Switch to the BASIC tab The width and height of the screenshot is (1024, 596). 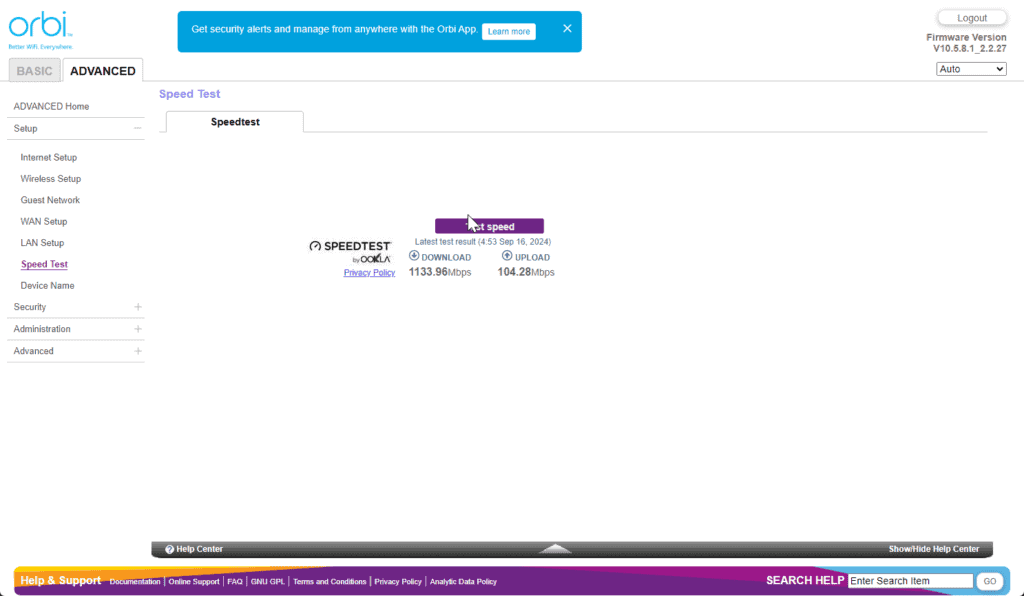[35, 71]
